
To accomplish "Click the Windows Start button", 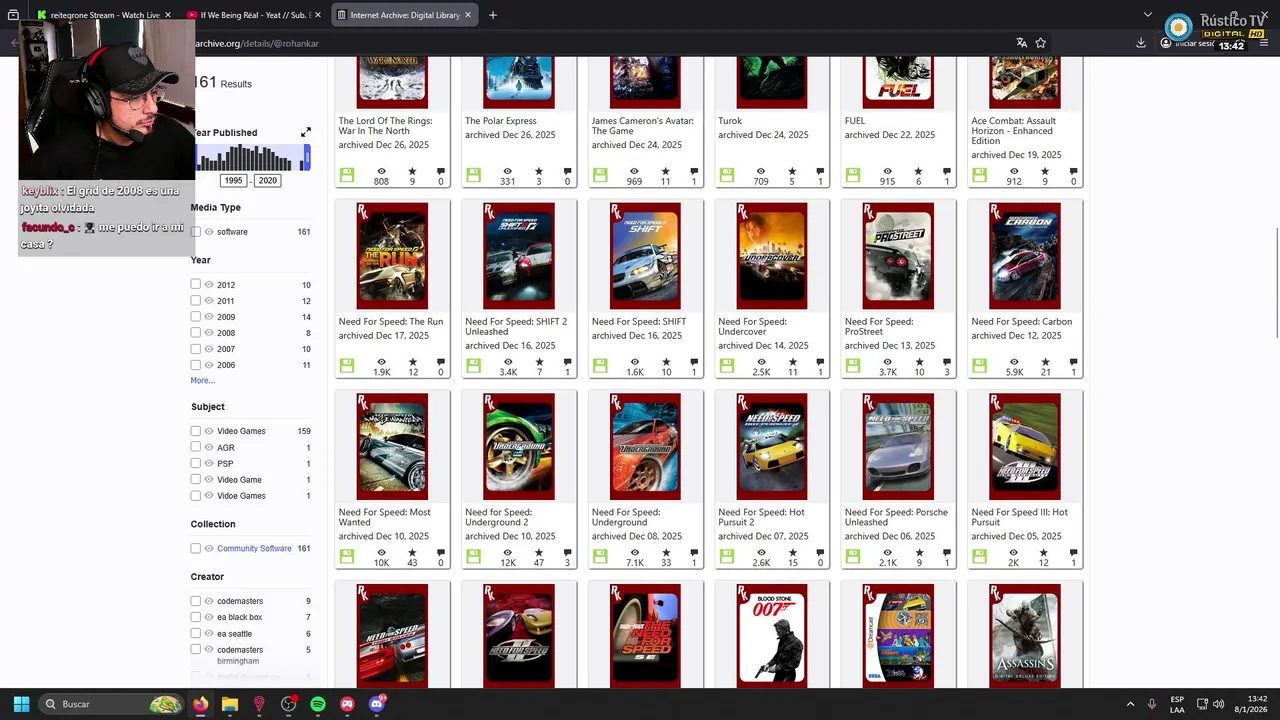I will 21,704.
